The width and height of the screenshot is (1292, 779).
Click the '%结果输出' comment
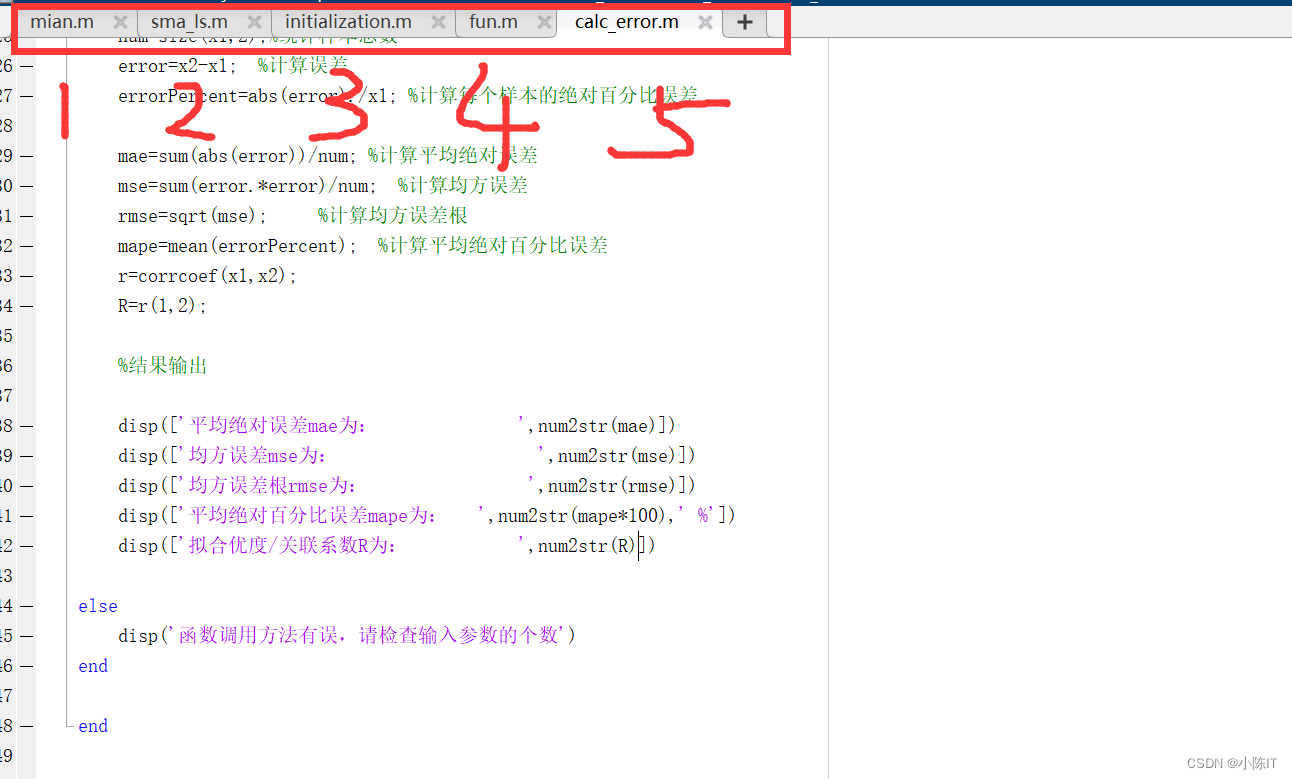click(x=162, y=366)
